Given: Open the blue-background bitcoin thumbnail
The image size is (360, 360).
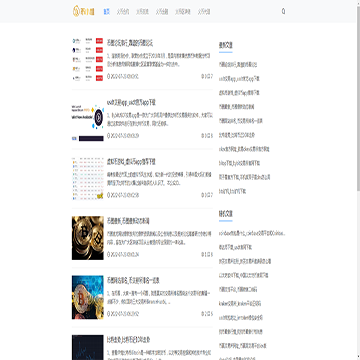Looking at the screenshot, I should 88,297.
